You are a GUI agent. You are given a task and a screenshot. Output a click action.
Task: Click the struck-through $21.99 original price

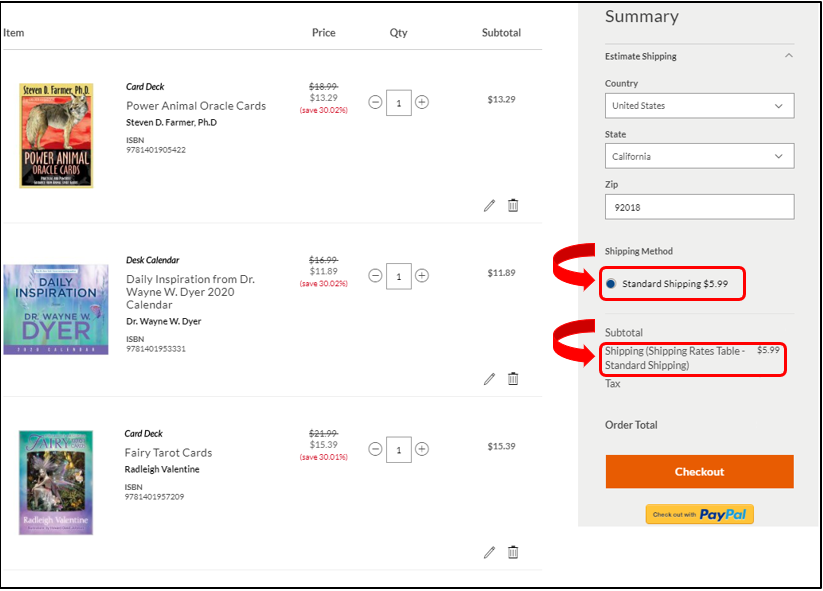pyautogui.click(x=323, y=434)
